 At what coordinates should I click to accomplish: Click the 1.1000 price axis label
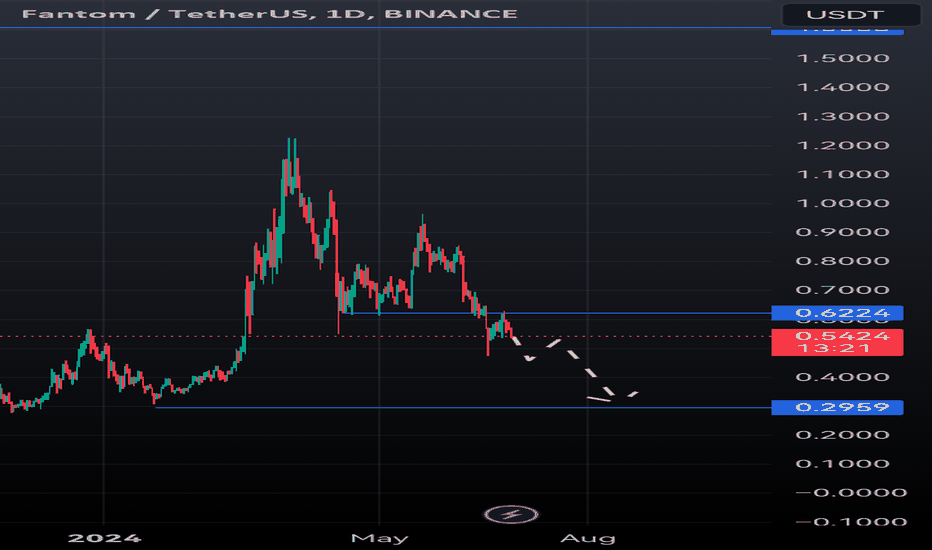pos(843,174)
